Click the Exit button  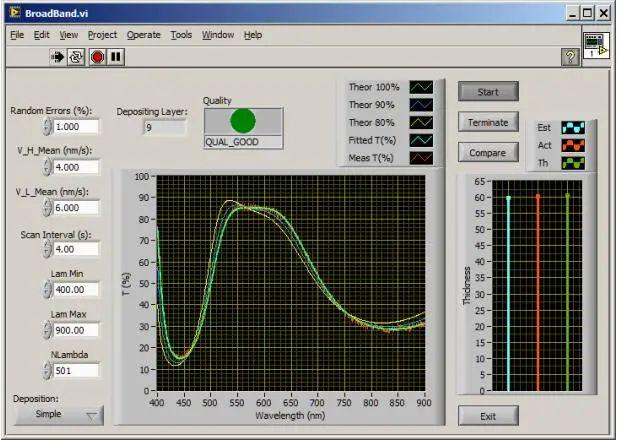tap(488, 416)
